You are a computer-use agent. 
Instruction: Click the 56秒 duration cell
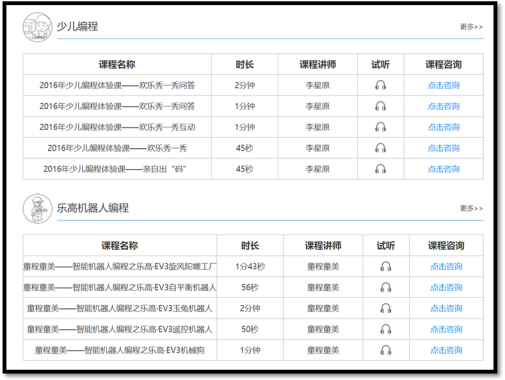(250, 287)
